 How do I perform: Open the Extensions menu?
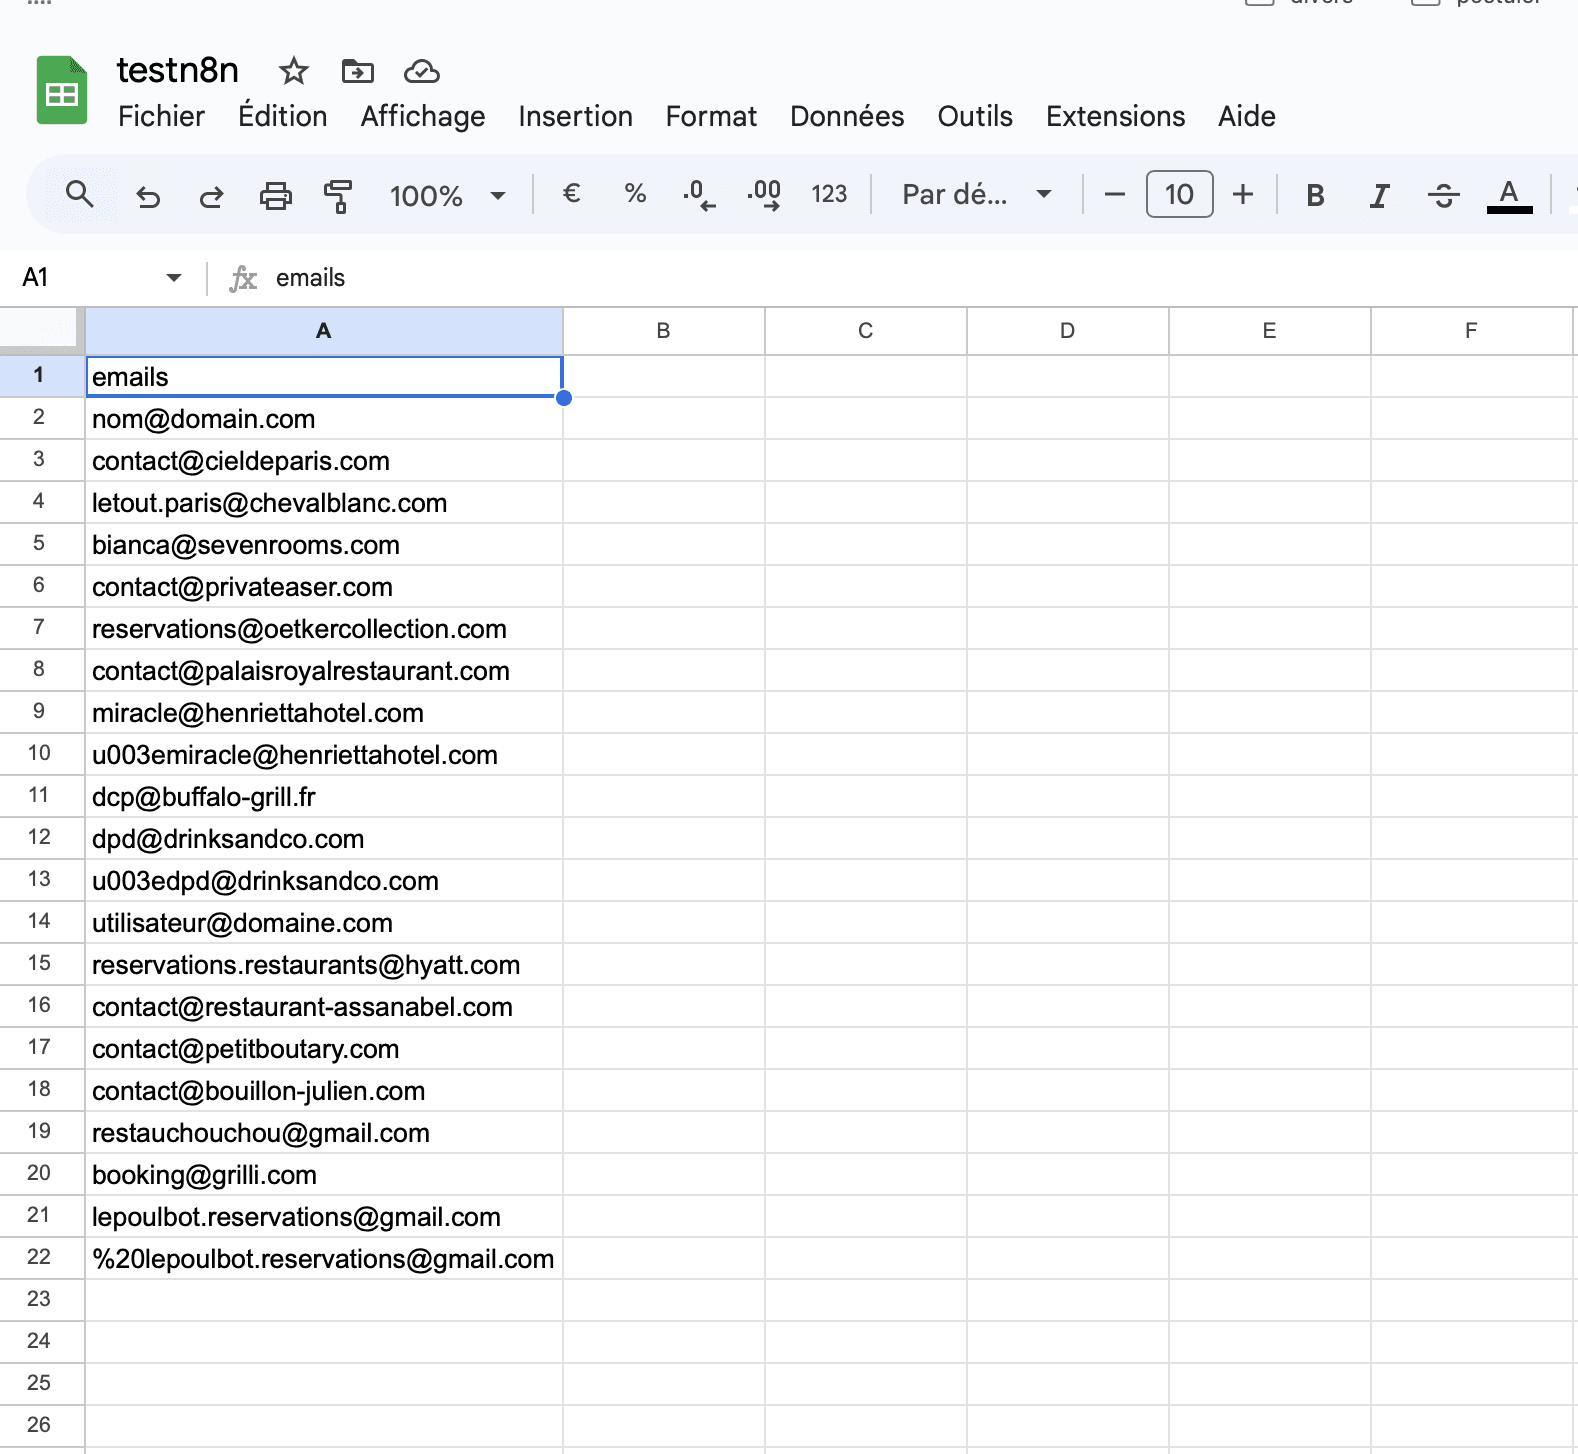click(x=1115, y=116)
